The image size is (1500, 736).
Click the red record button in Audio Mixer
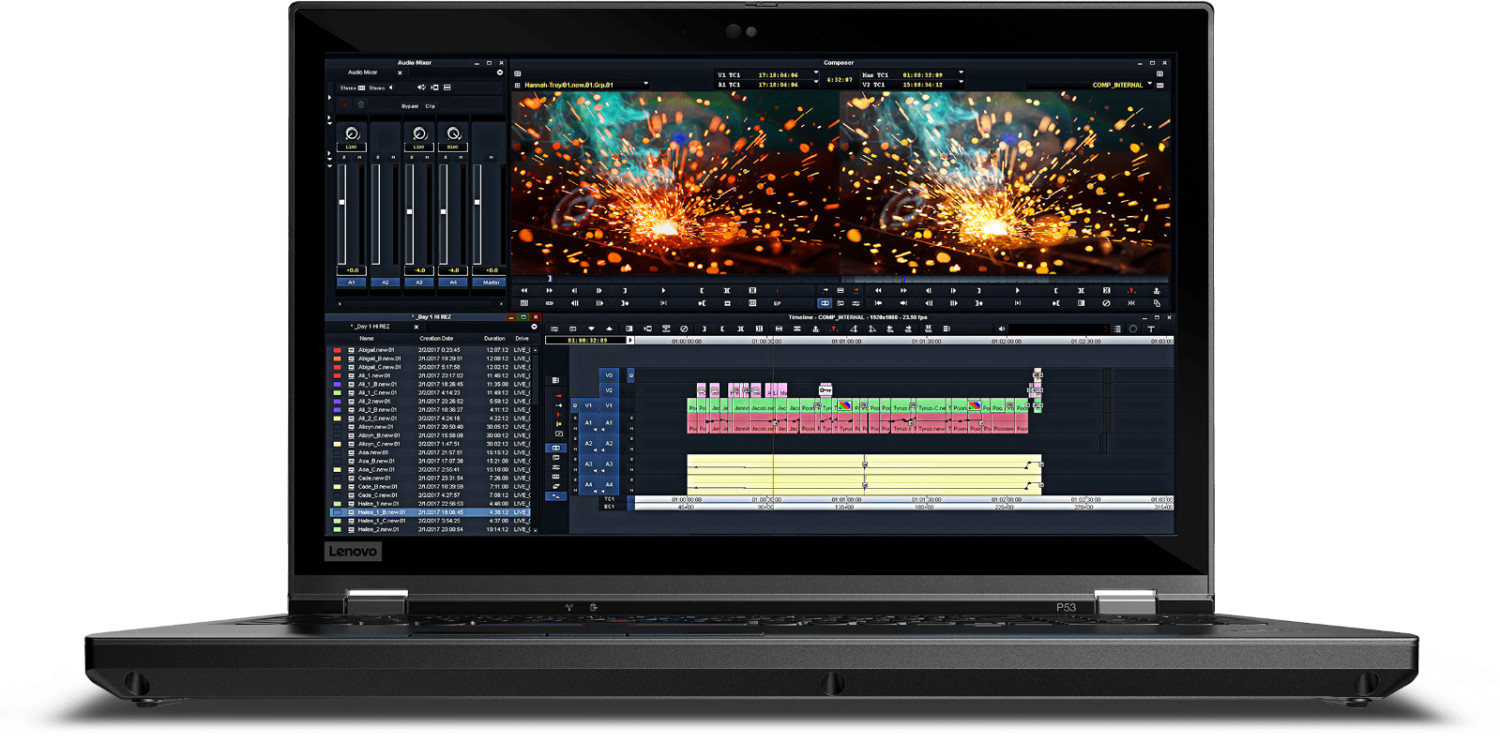[345, 104]
